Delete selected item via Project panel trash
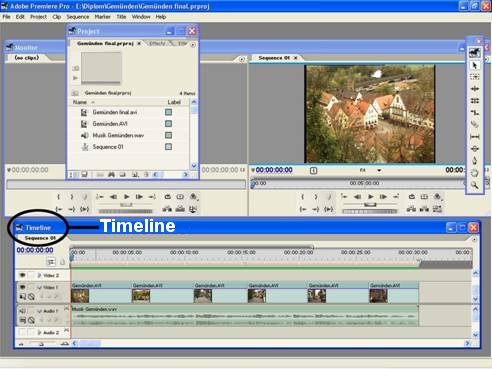492x369 pixels. (146, 174)
